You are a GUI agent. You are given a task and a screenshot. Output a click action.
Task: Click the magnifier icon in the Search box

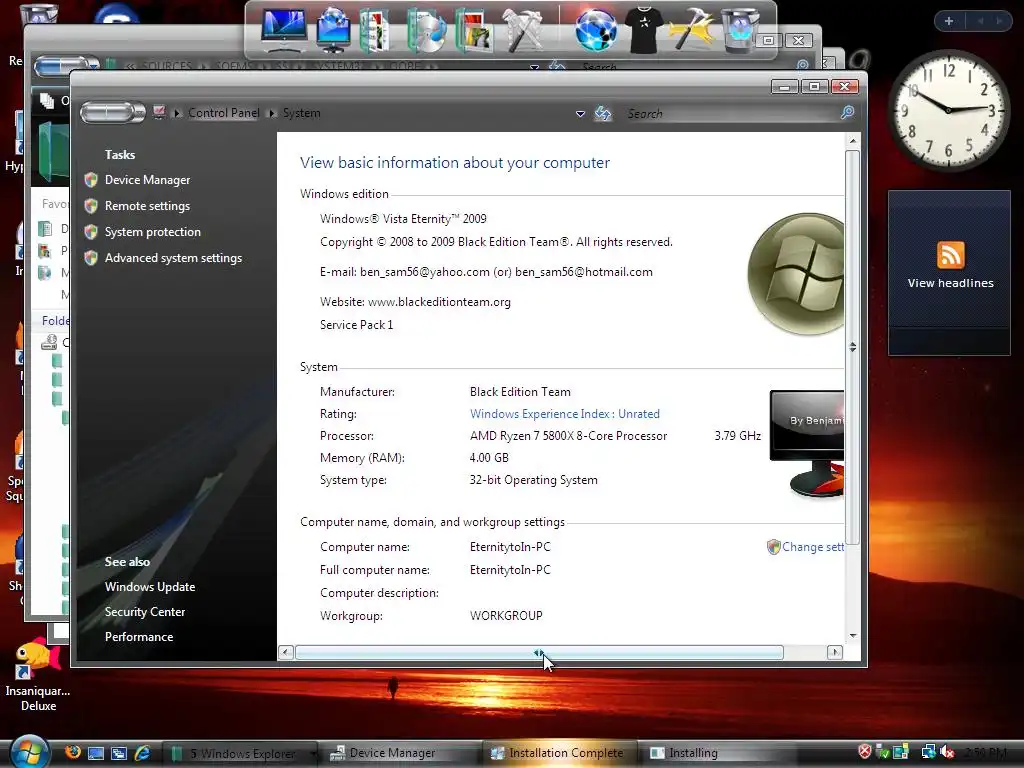pos(848,113)
